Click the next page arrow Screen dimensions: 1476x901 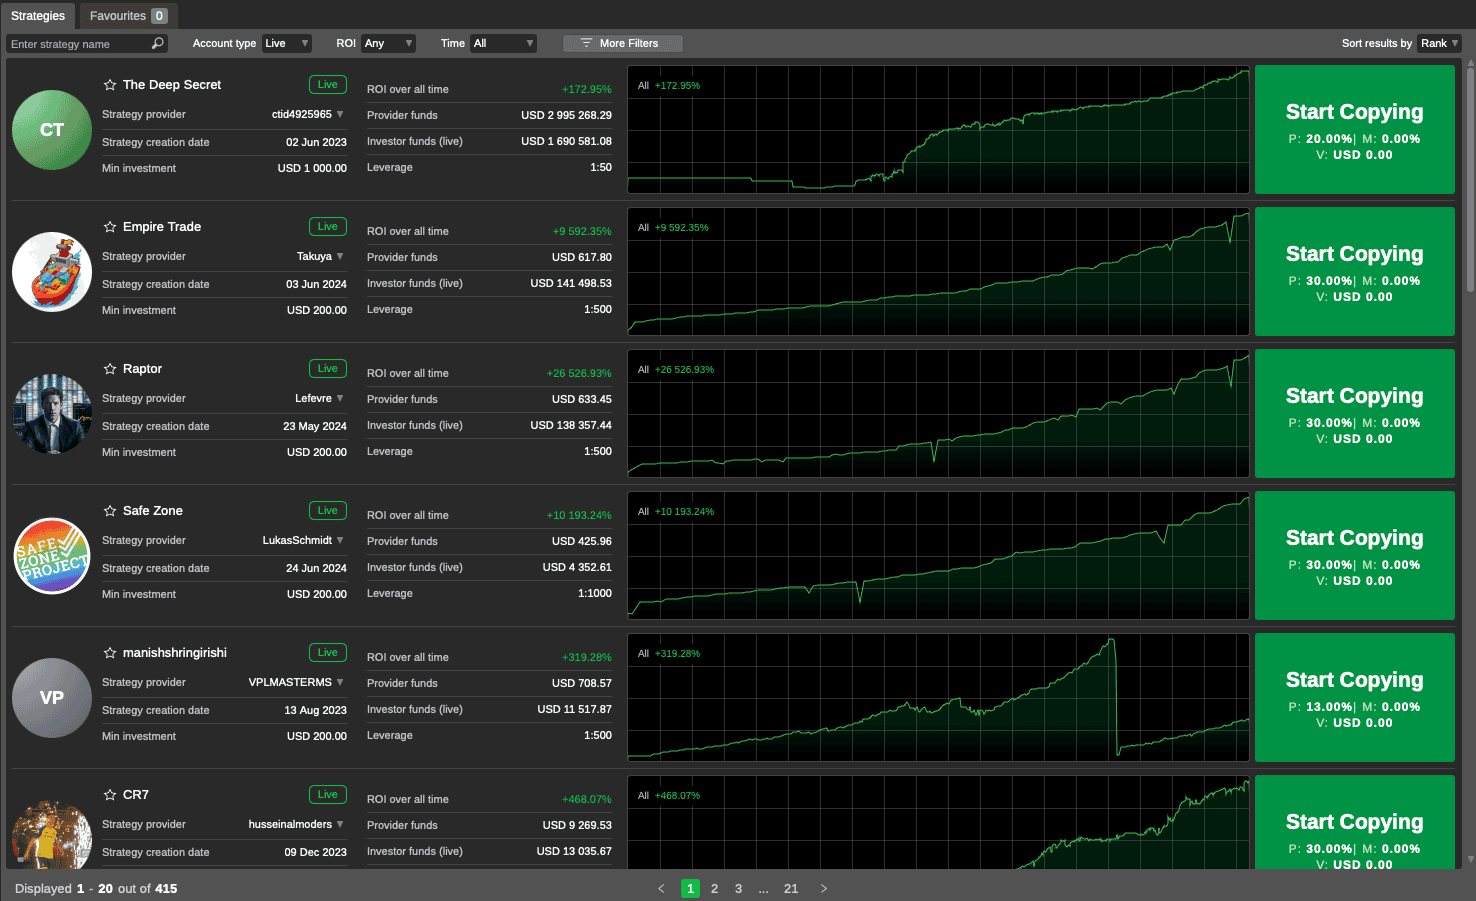coord(823,888)
